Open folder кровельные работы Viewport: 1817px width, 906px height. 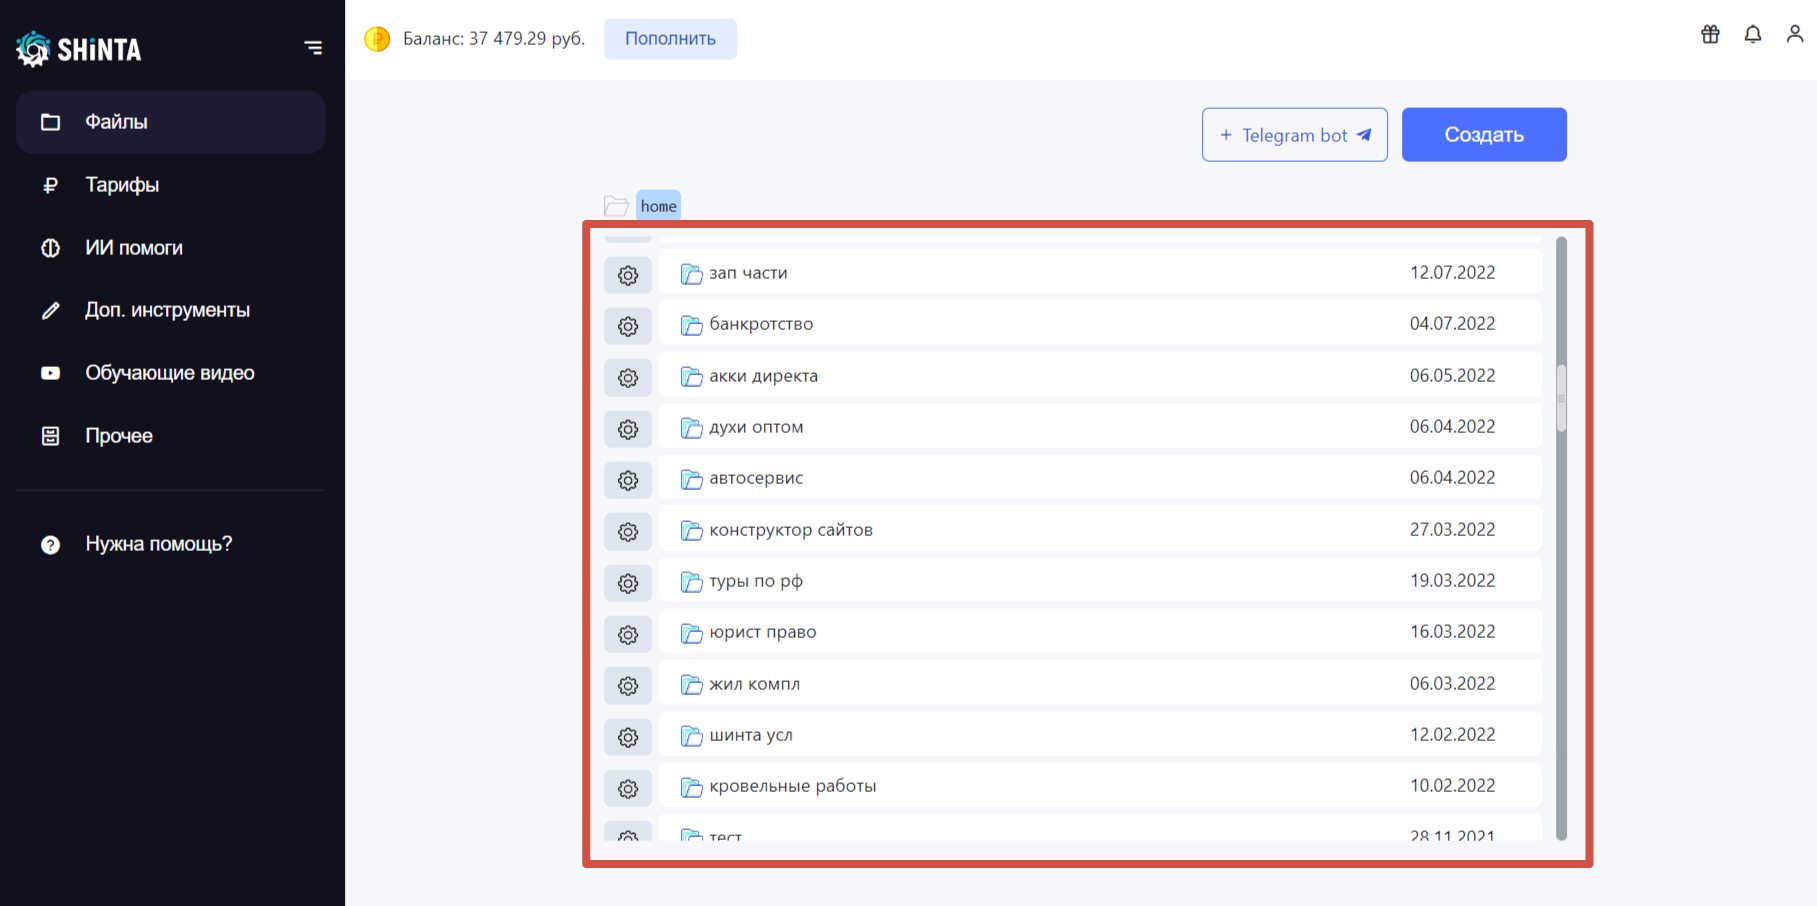(1100, 786)
